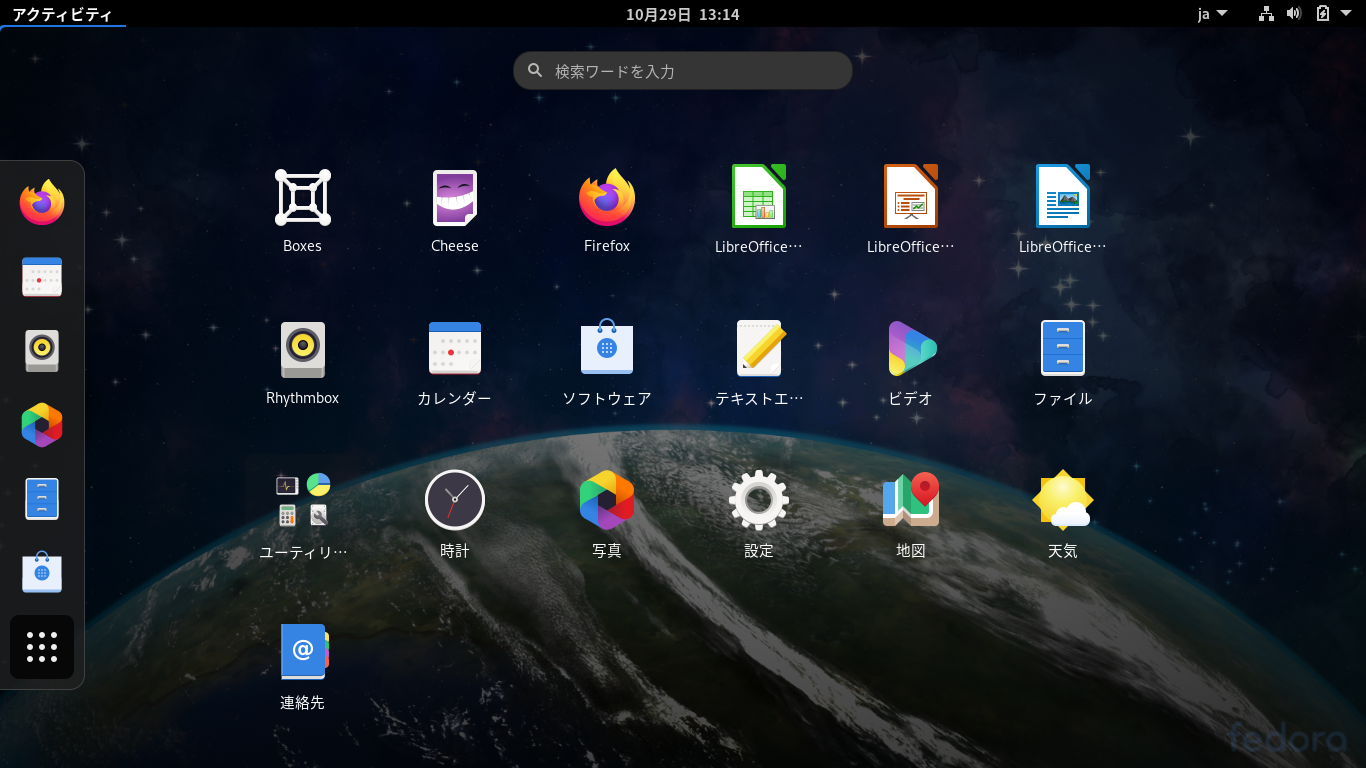
Task: Click the volume speaker icon in top bar
Action: point(1294,14)
